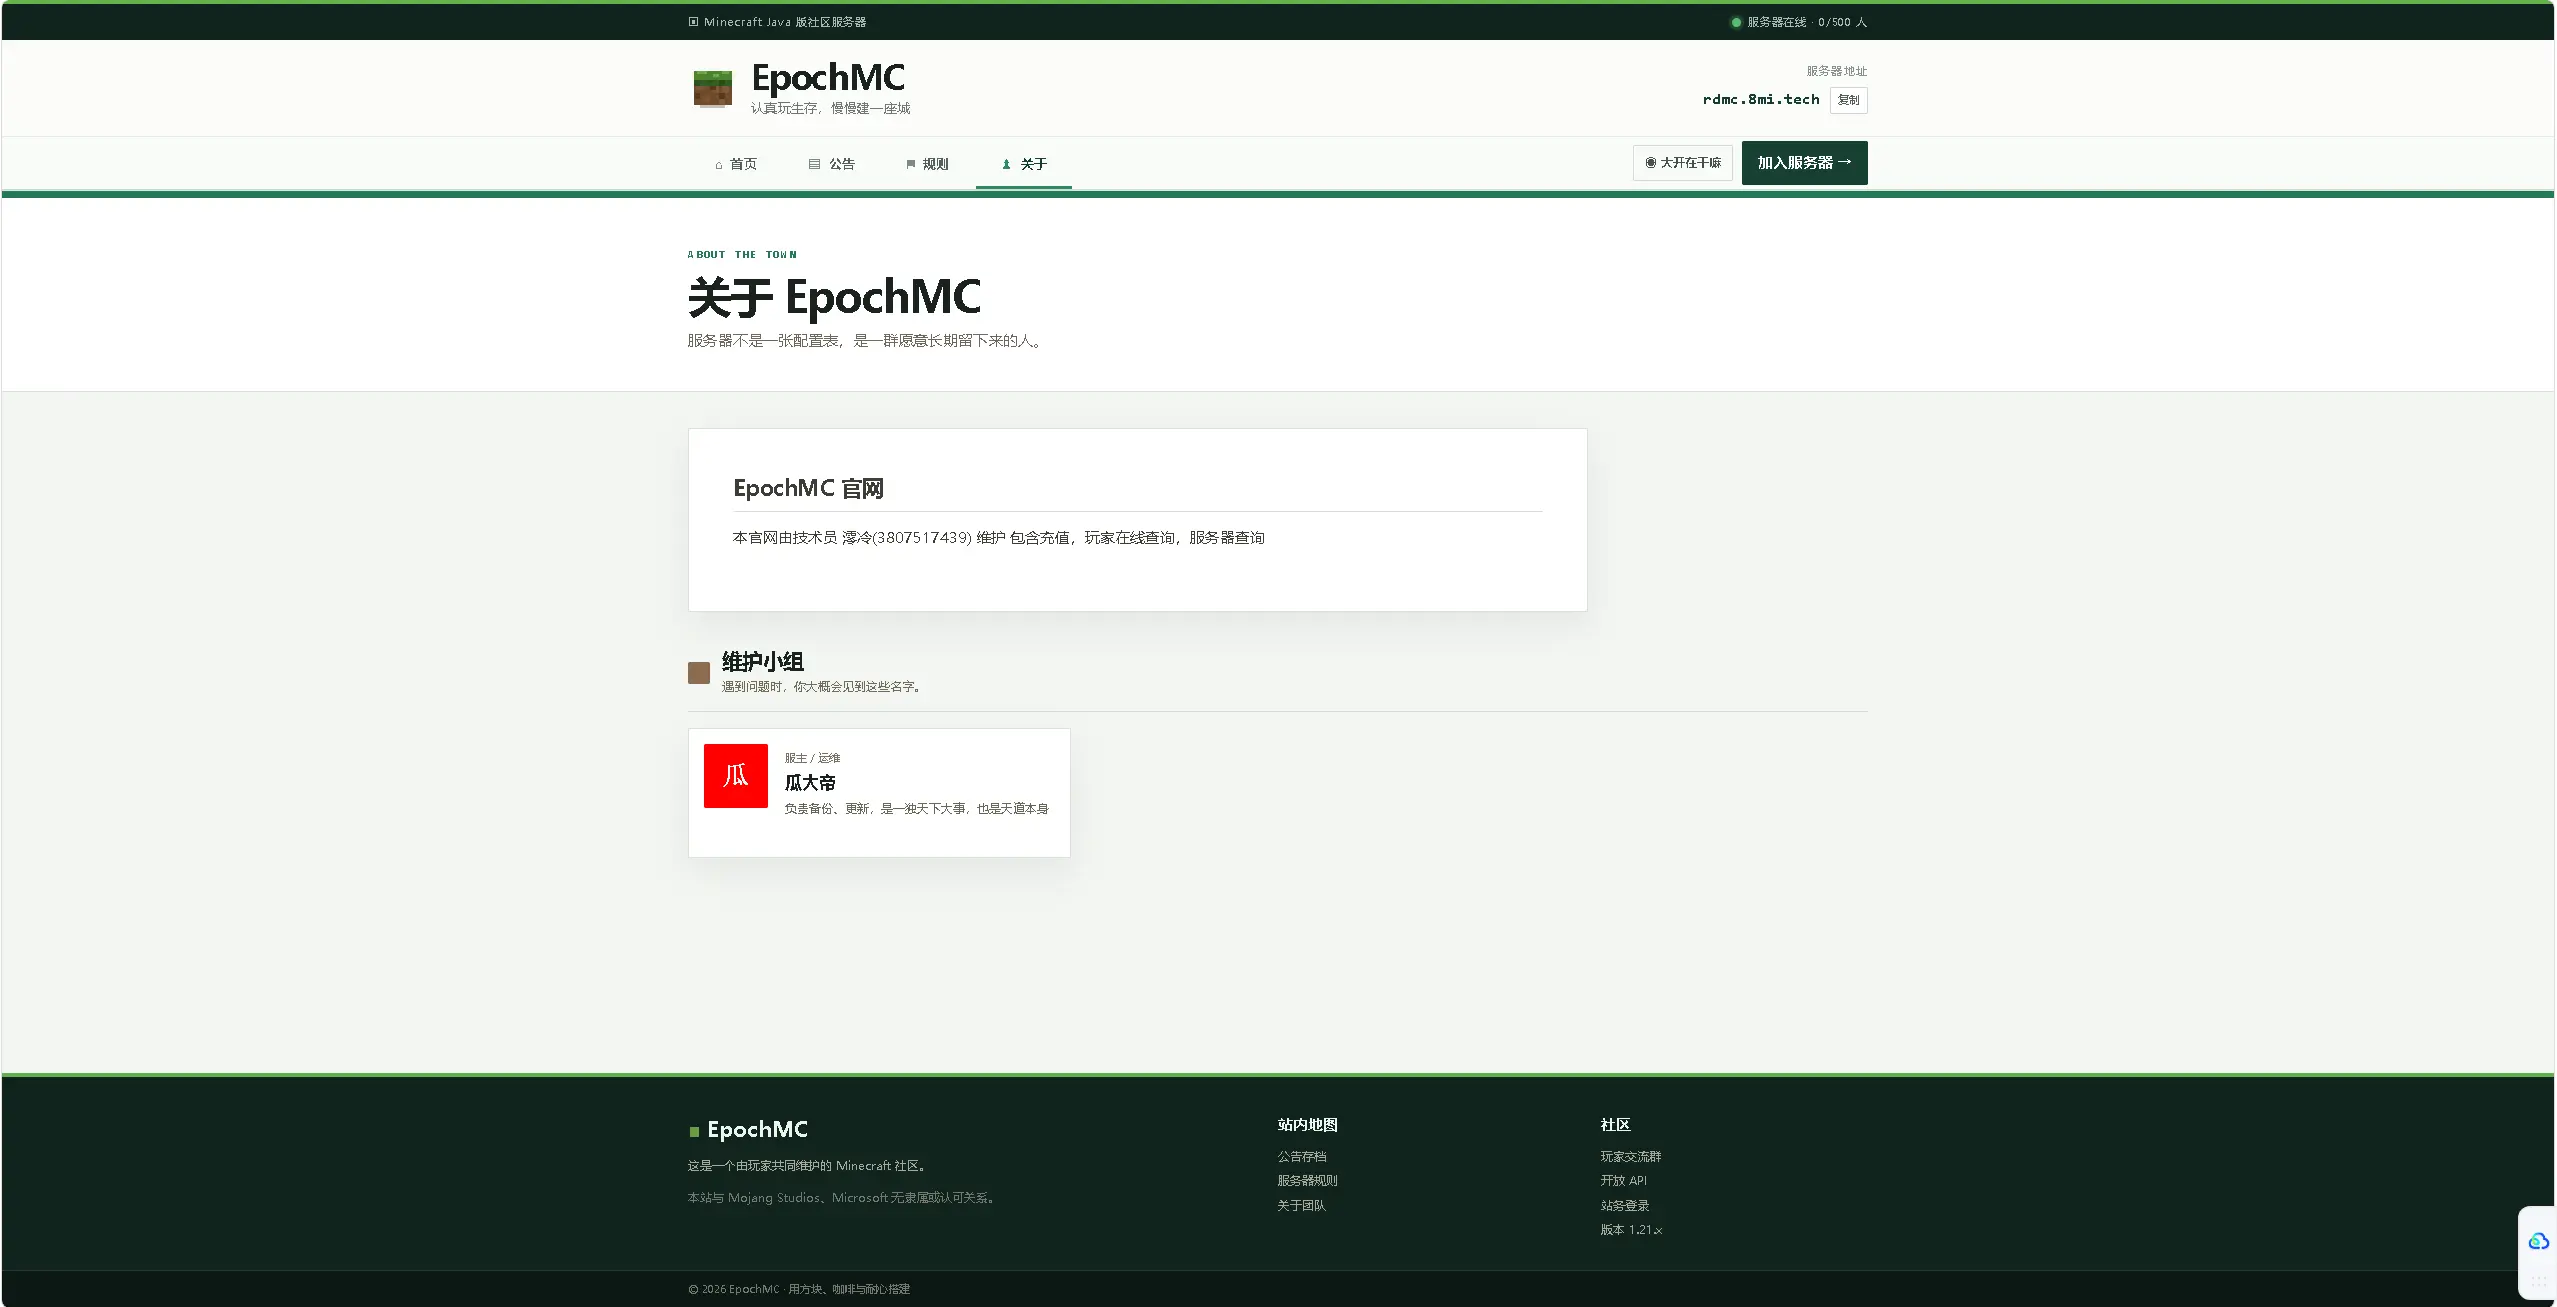Click the 社区 footer heading
This screenshot has height=1307, width=2557.
click(1616, 1125)
